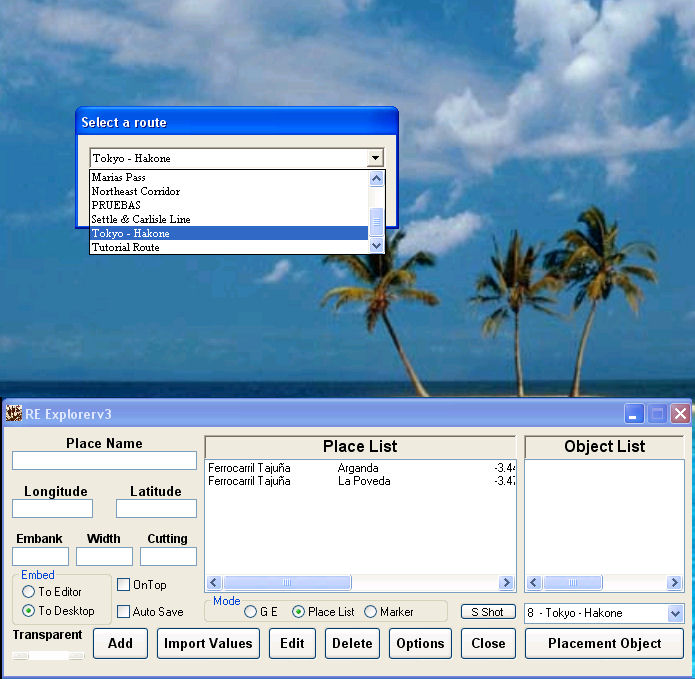Choose Tutorial Route from dropdown list
This screenshot has width=695, height=679.
pos(125,247)
